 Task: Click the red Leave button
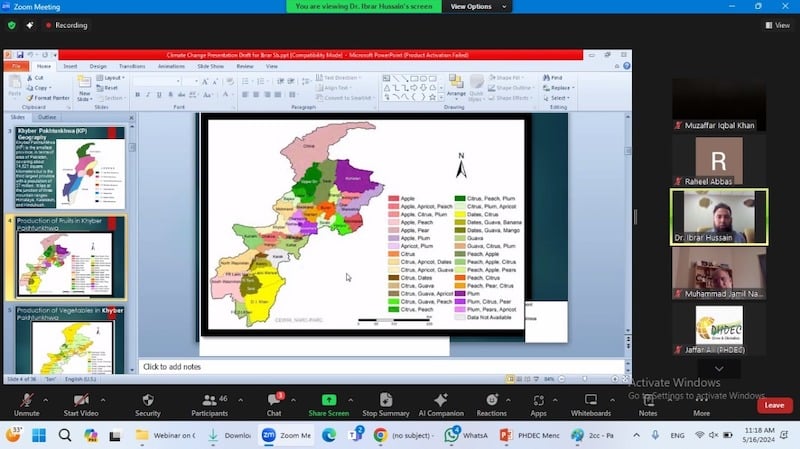click(x=773, y=405)
